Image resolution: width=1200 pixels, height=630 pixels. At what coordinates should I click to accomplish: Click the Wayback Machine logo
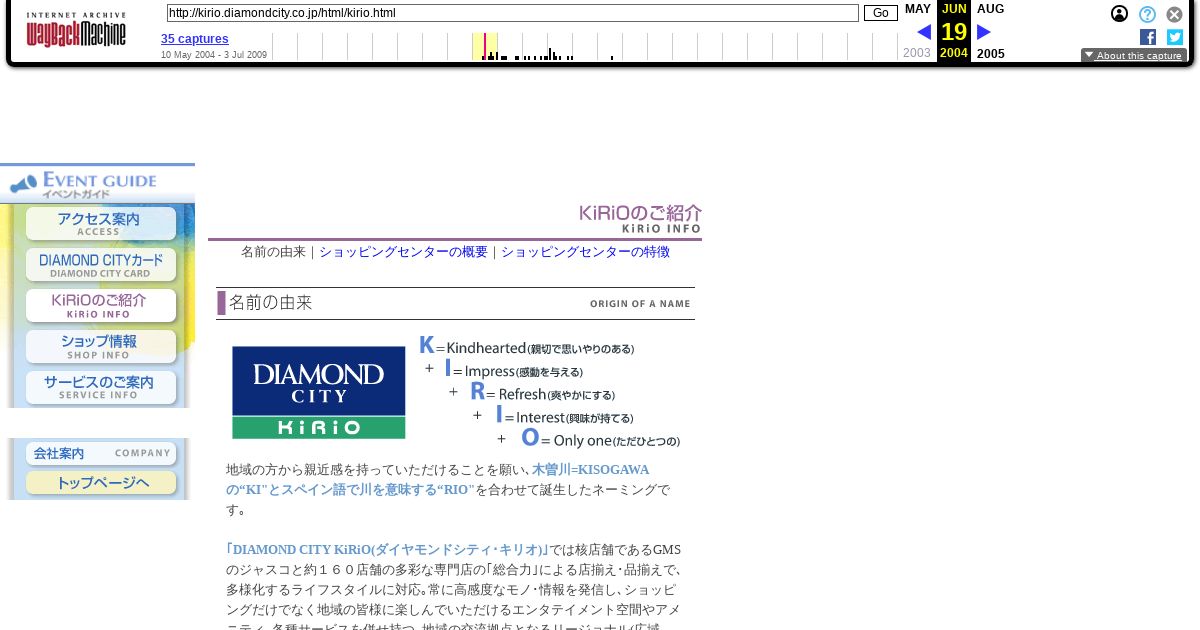pyautogui.click(x=76, y=30)
